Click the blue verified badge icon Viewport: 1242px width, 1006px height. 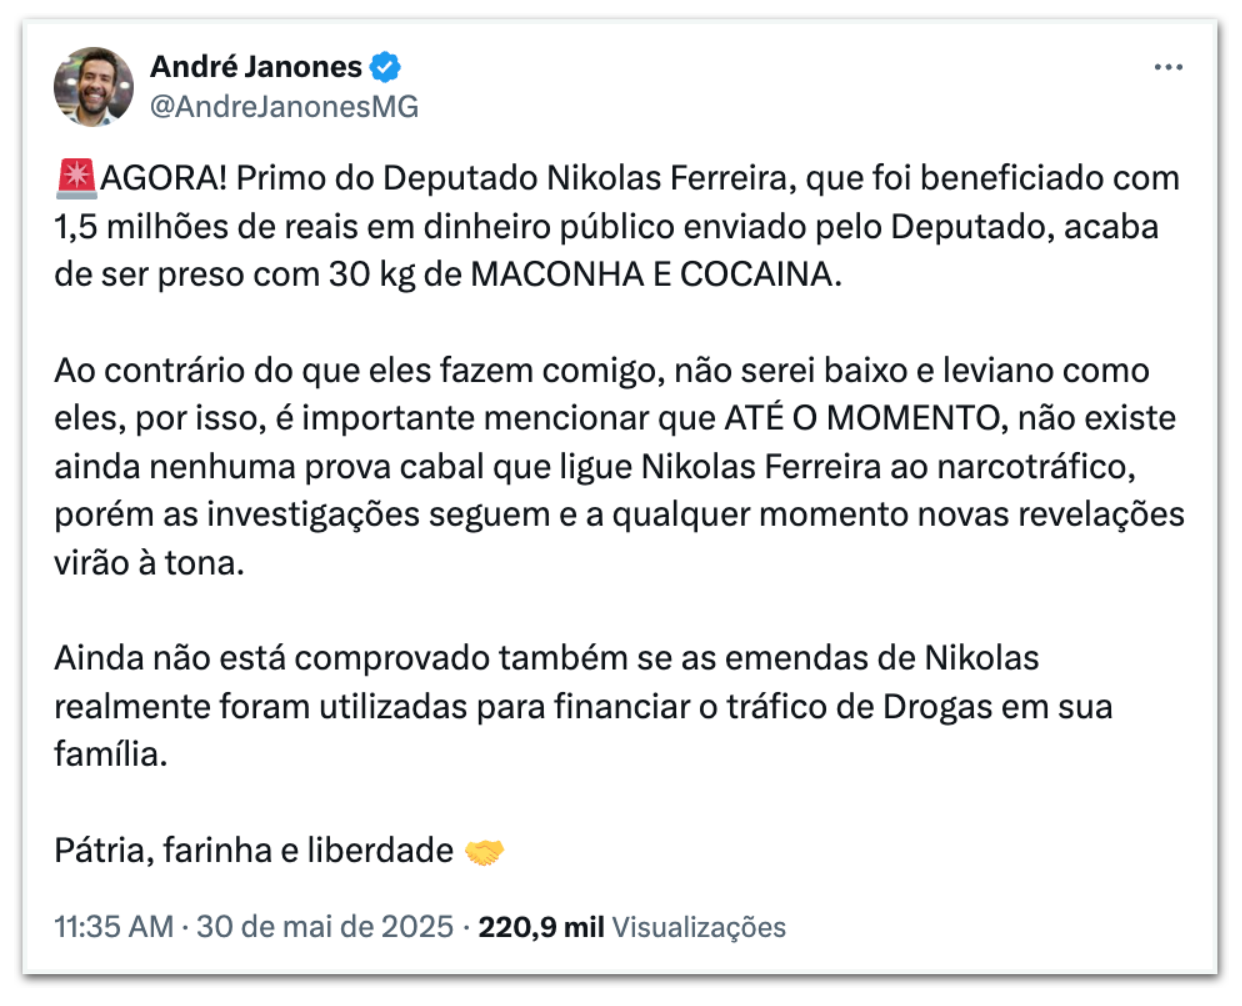click(385, 67)
